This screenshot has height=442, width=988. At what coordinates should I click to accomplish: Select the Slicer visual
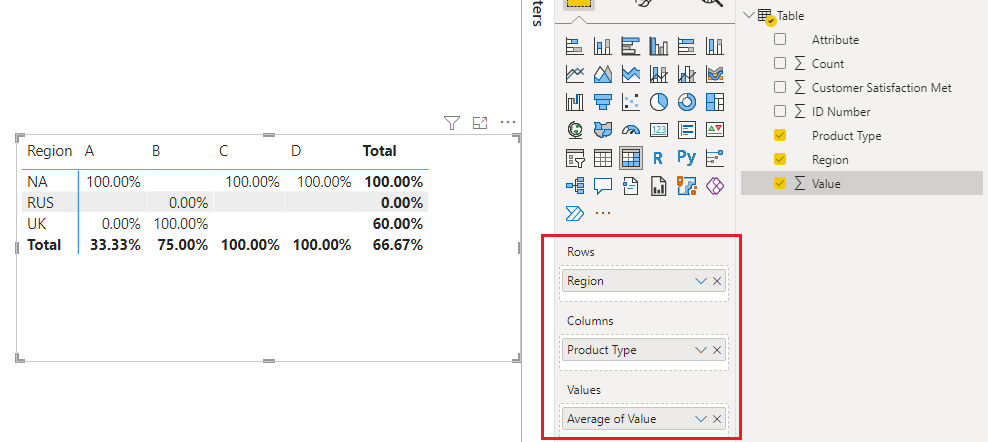(x=575, y=158)
